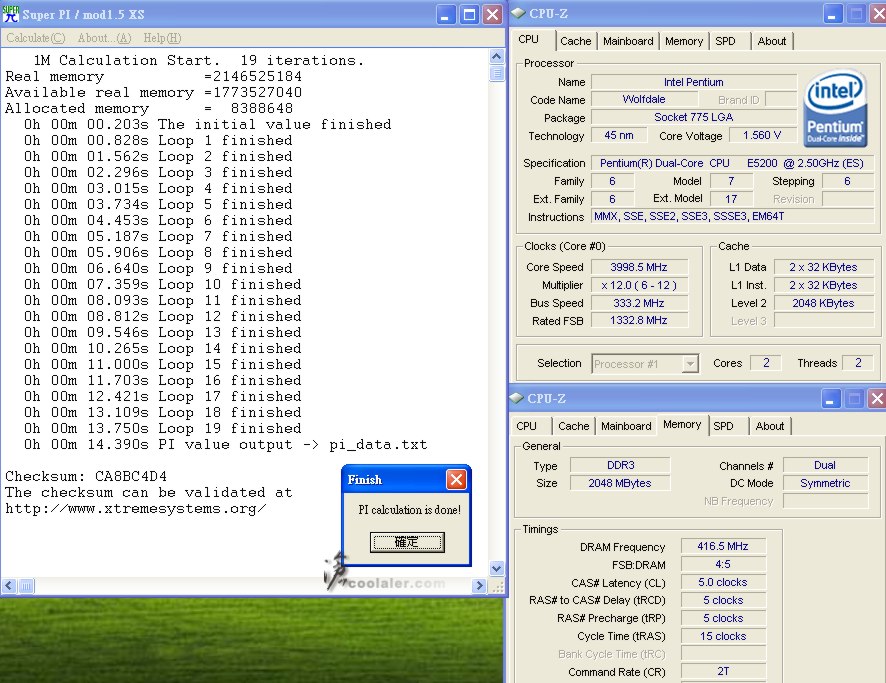This screenshot has height=683, width=886.
Task: Click the DRAM Frequency value 416.5 MHz
Action: pos(723,546)
